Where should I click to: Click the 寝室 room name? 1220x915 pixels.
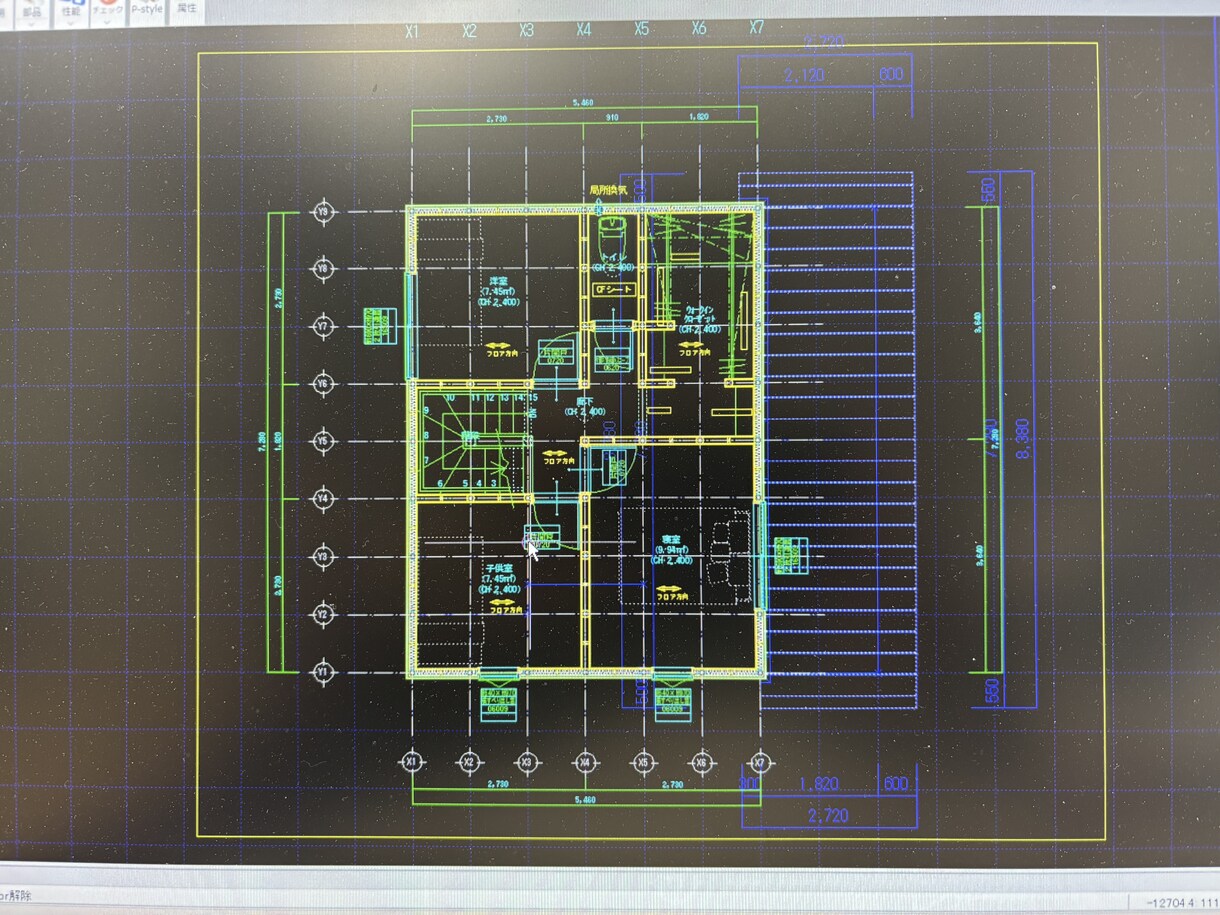671,539
